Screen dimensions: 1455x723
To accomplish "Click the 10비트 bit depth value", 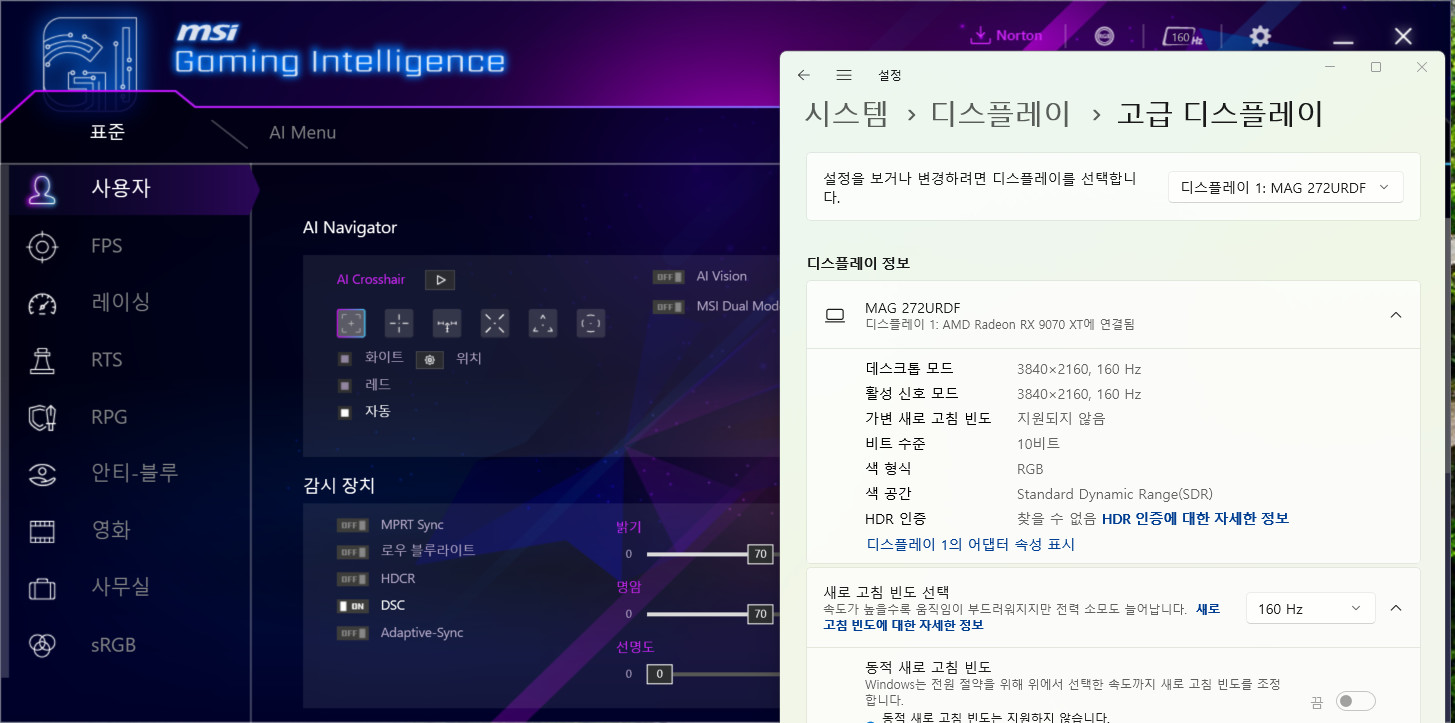I will pos(1038,443).
